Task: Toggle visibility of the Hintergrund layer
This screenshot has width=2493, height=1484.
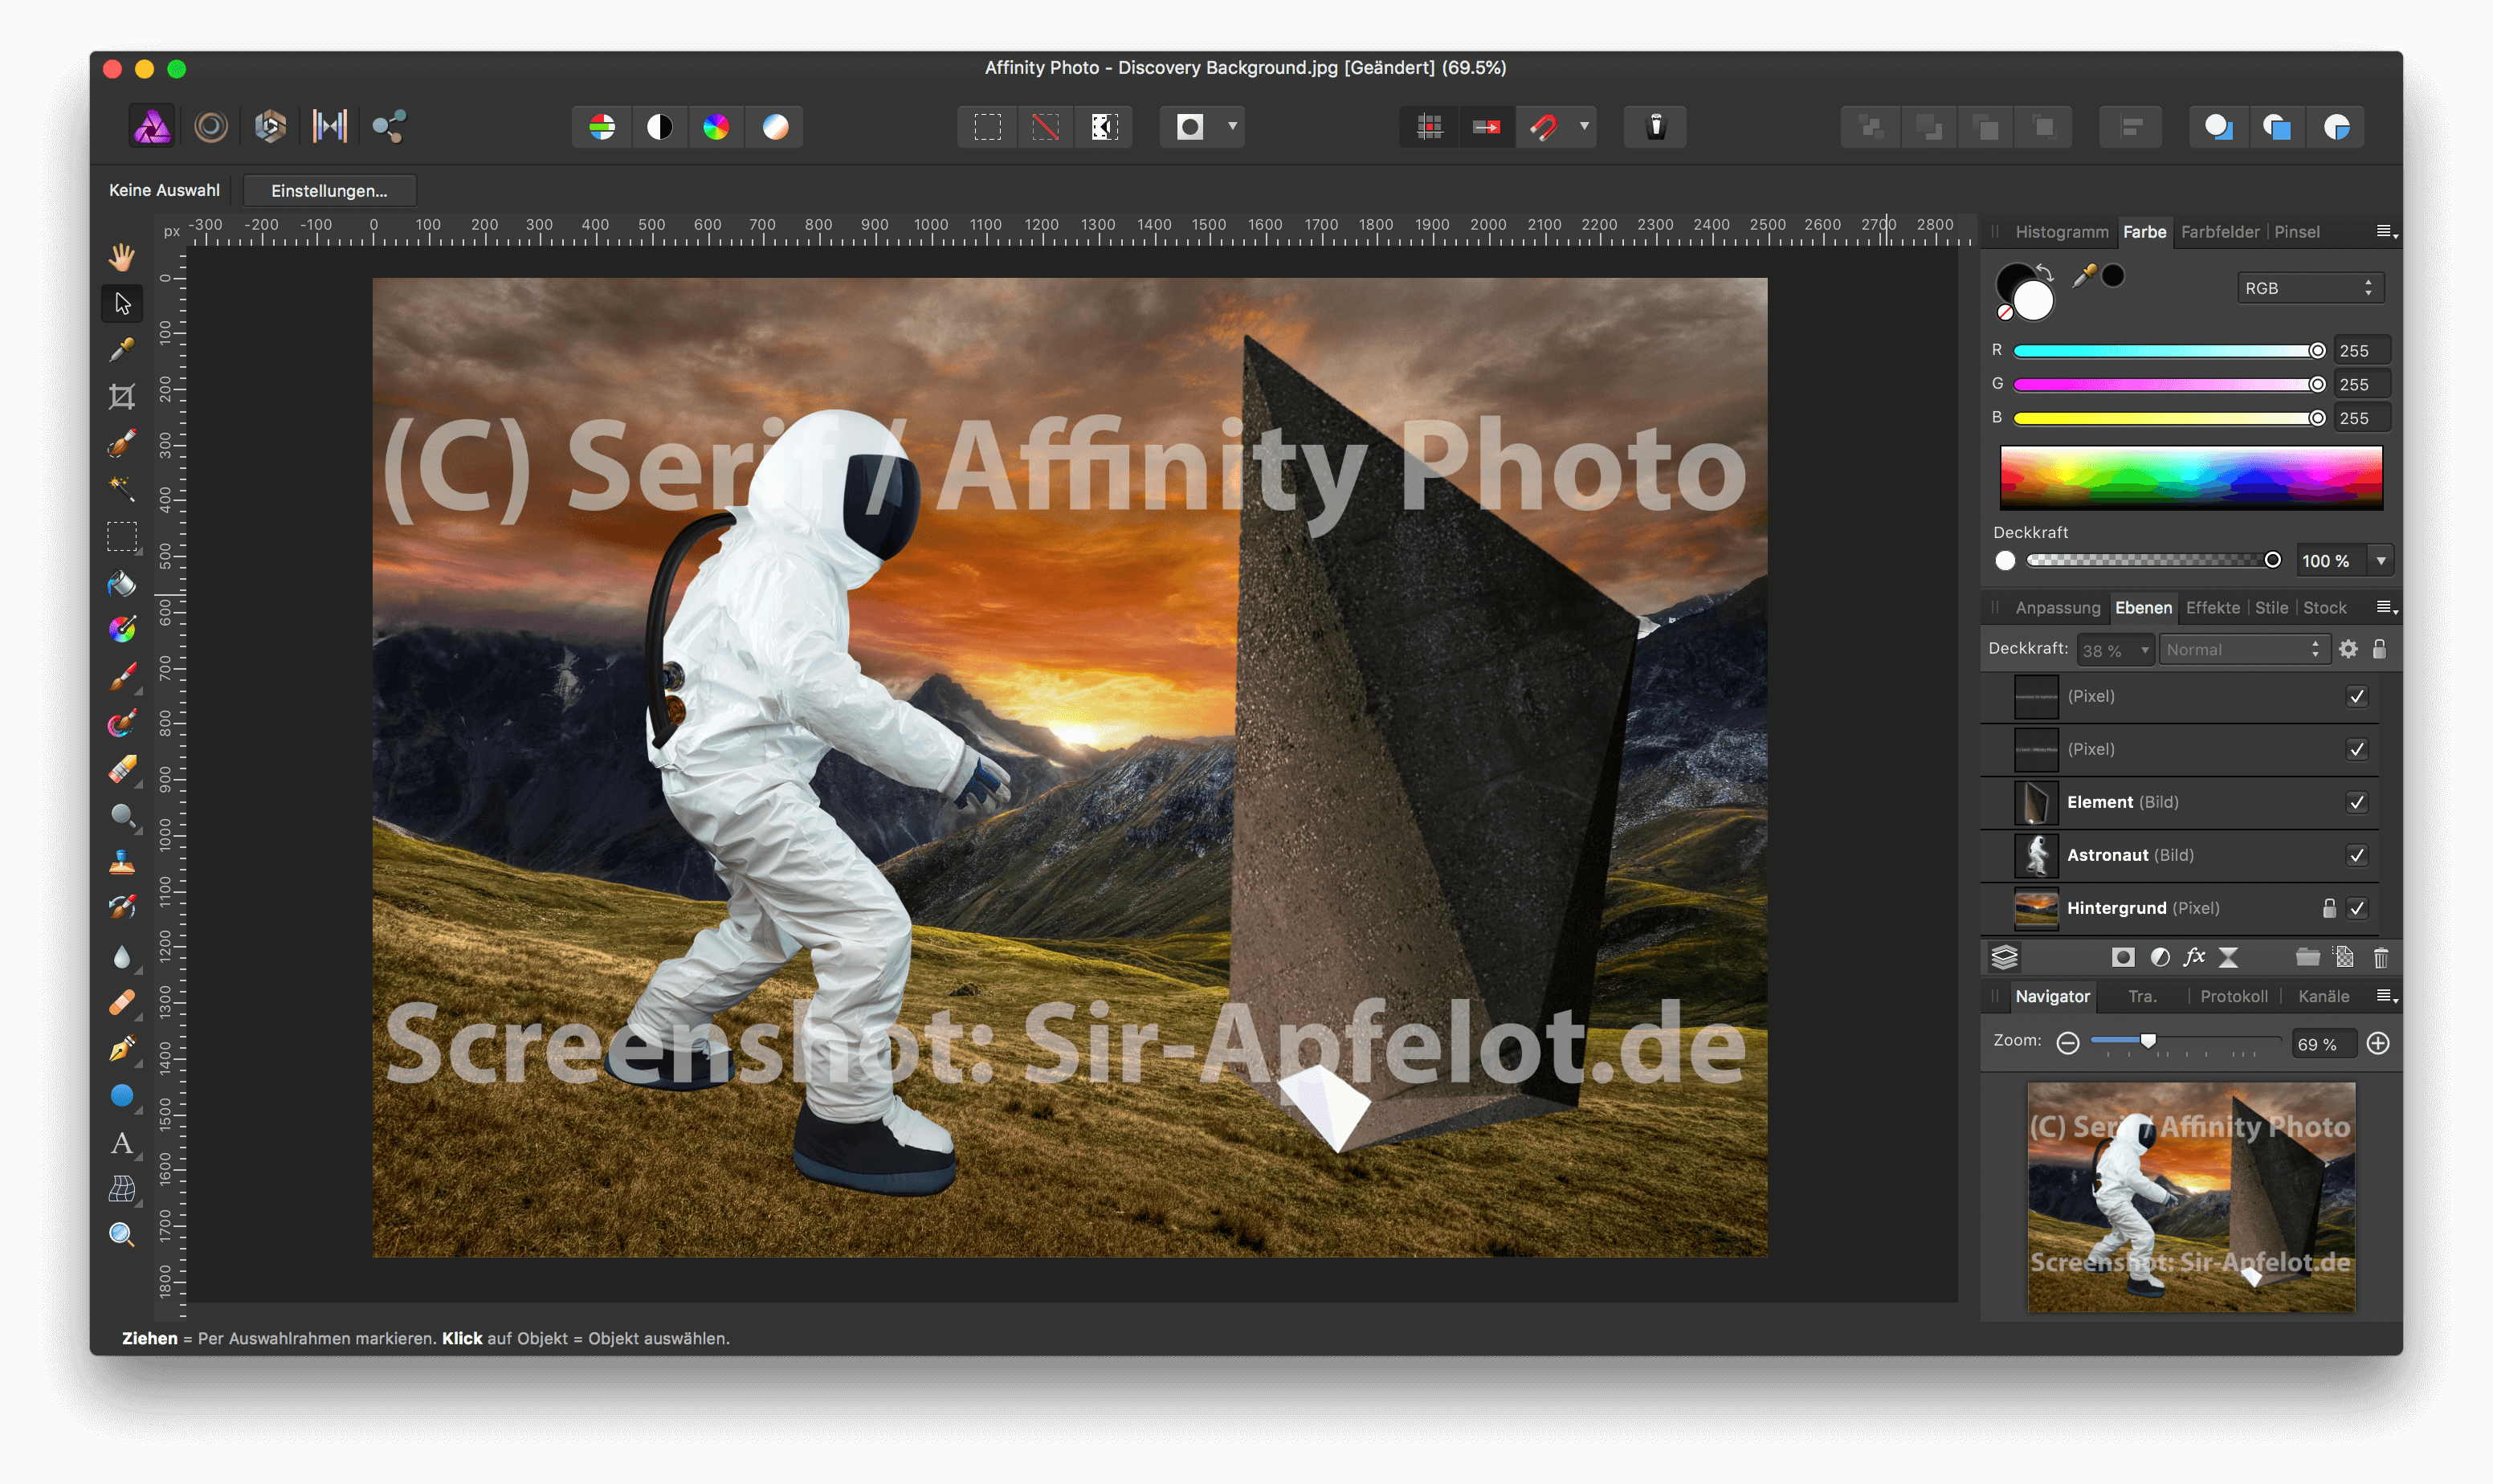Action: 2357,908
